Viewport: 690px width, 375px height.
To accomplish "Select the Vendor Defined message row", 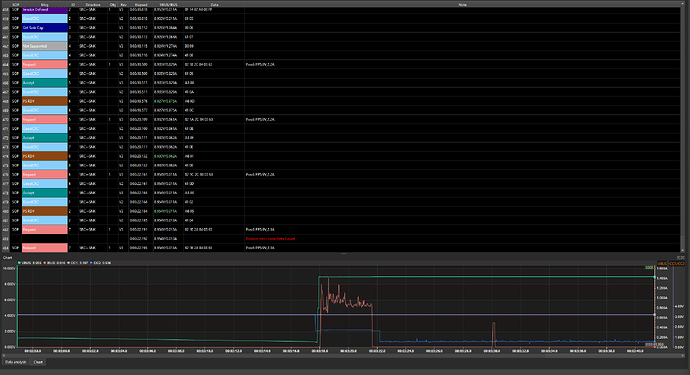I will coord(44,9).
